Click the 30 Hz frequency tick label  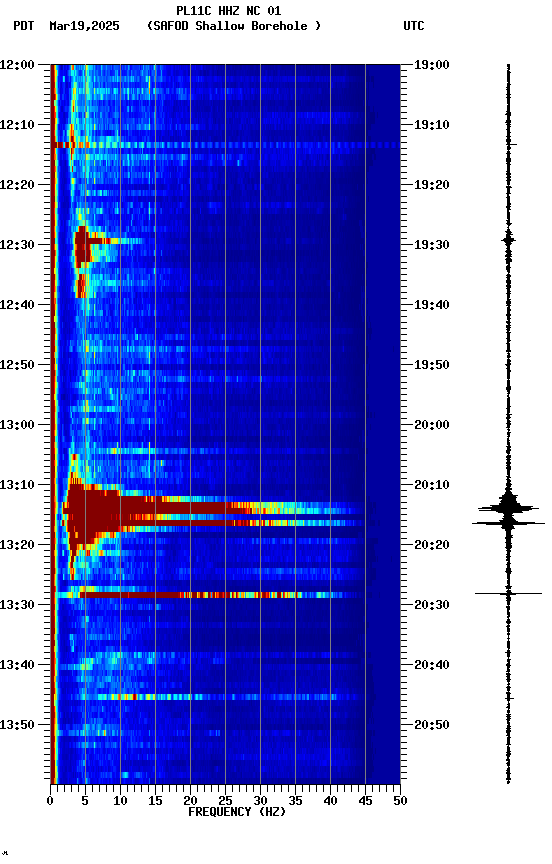(x=260, y=801)
